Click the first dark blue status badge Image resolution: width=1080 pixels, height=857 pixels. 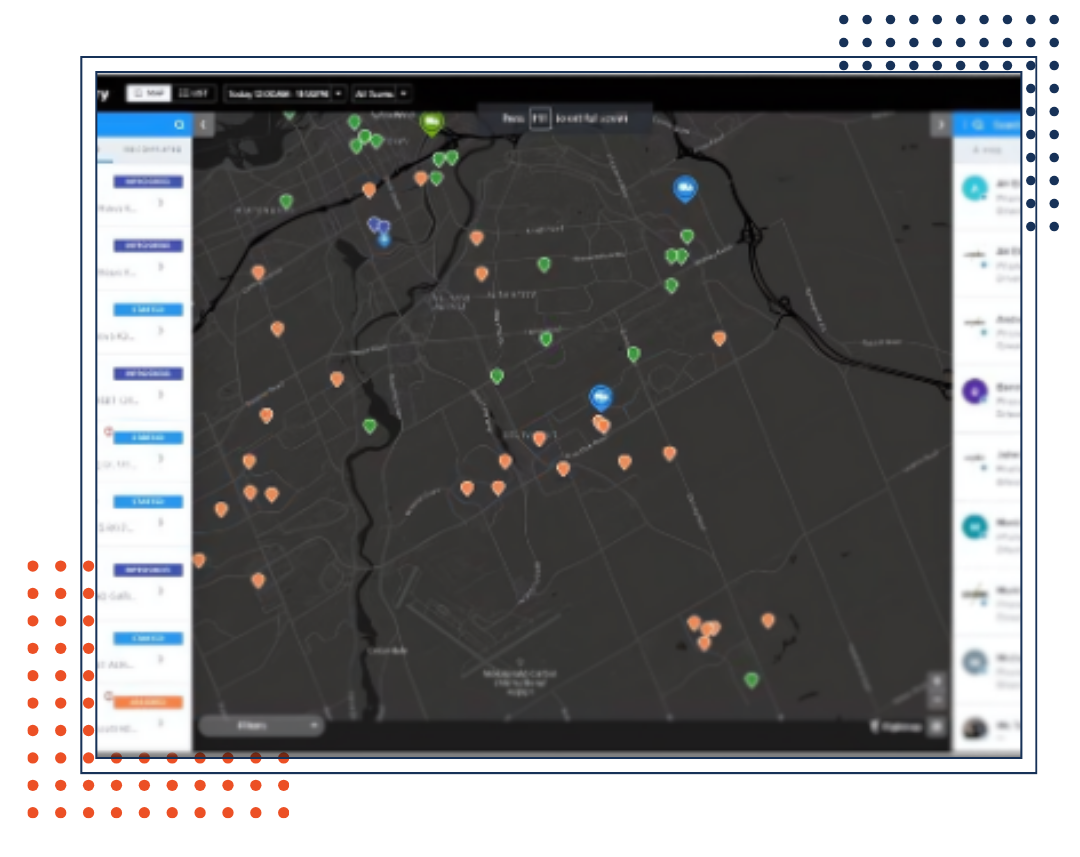click(148, 182)
